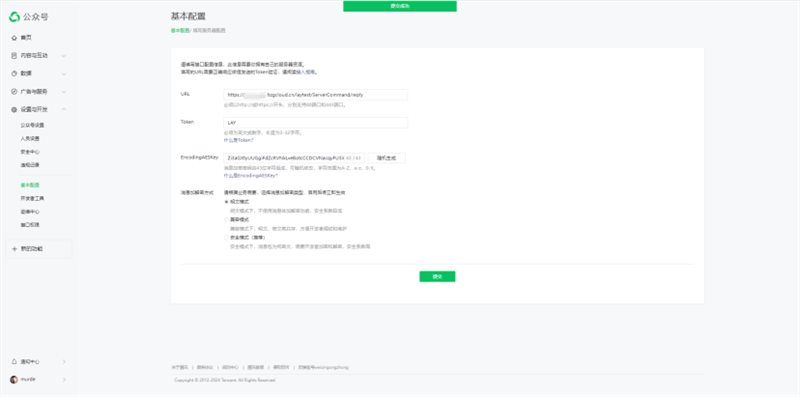
Task: Click the 广告与服务 checkmark circle icon
Action: [x=14, y=91]
